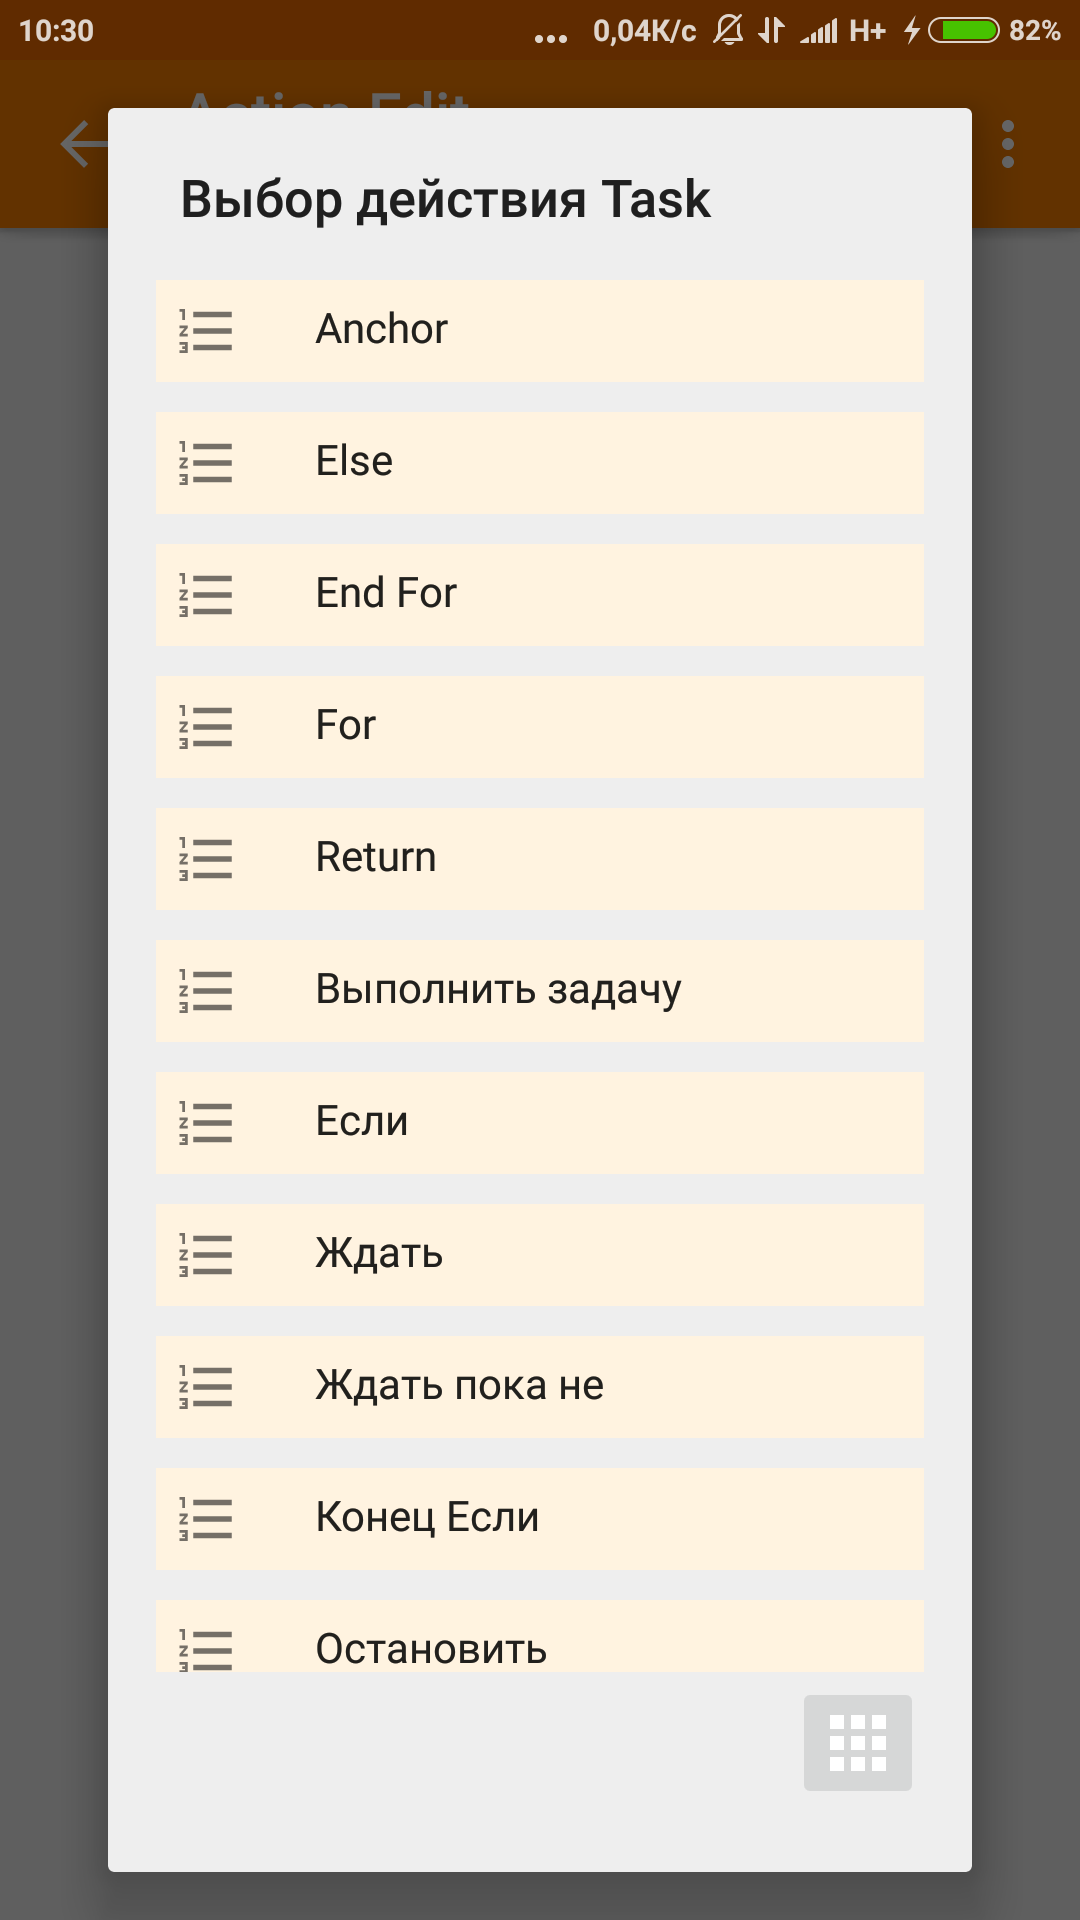Select the Anchor action

tap(540, 331)
